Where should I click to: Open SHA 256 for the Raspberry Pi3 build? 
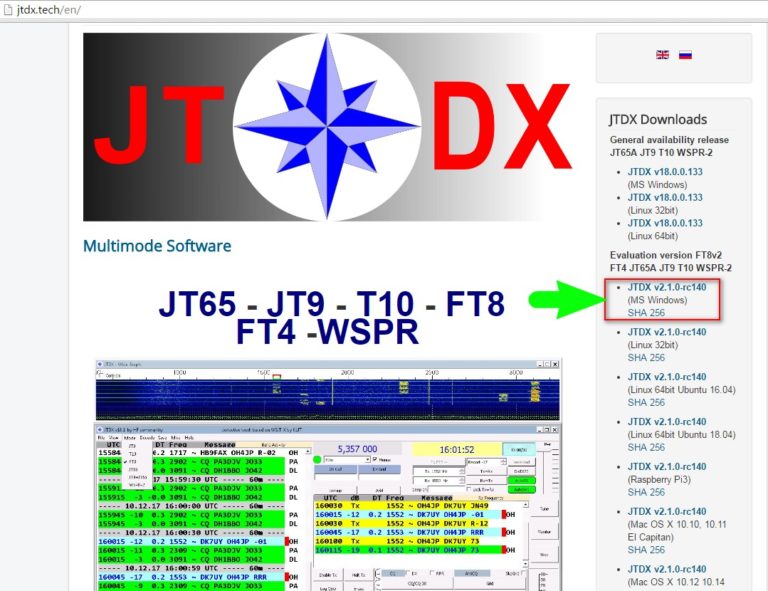pos(646,492)
